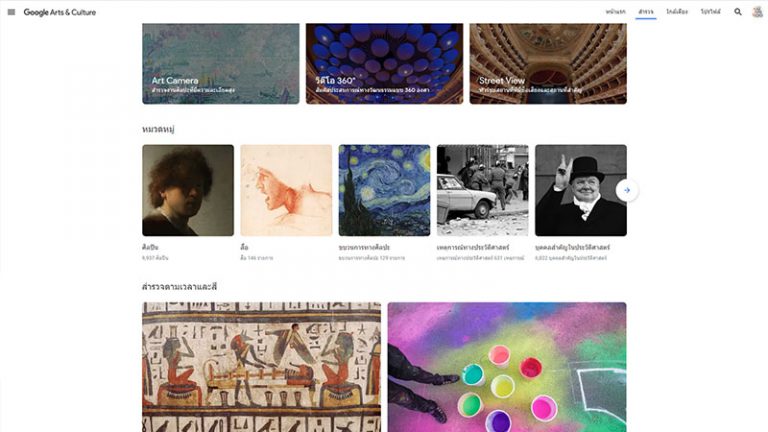Viewport: 768px width, 432px height.
Task: Open the Art Camera card
Action: 221,64
